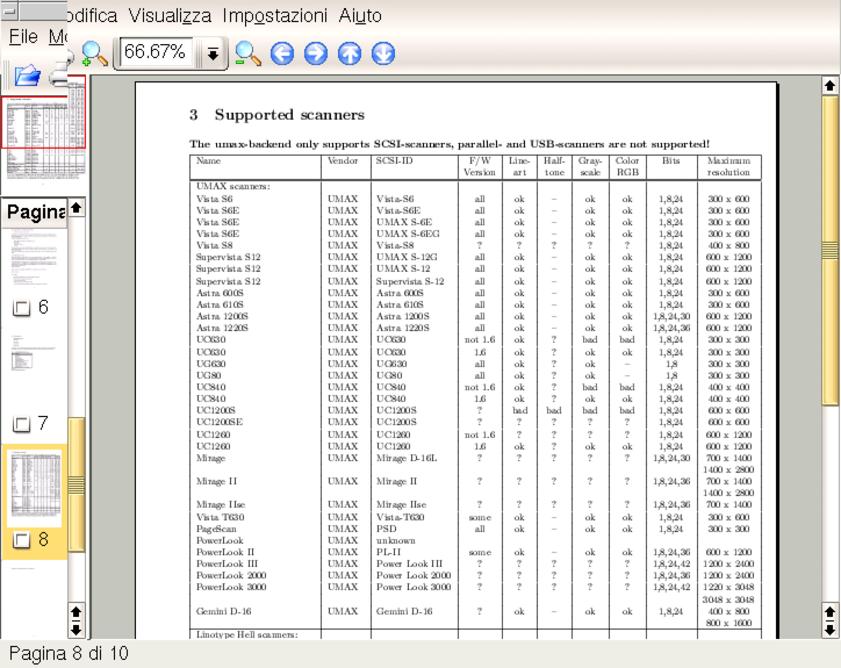
Task: Click the zoom out magnifier icon
Action: (247, 53)
